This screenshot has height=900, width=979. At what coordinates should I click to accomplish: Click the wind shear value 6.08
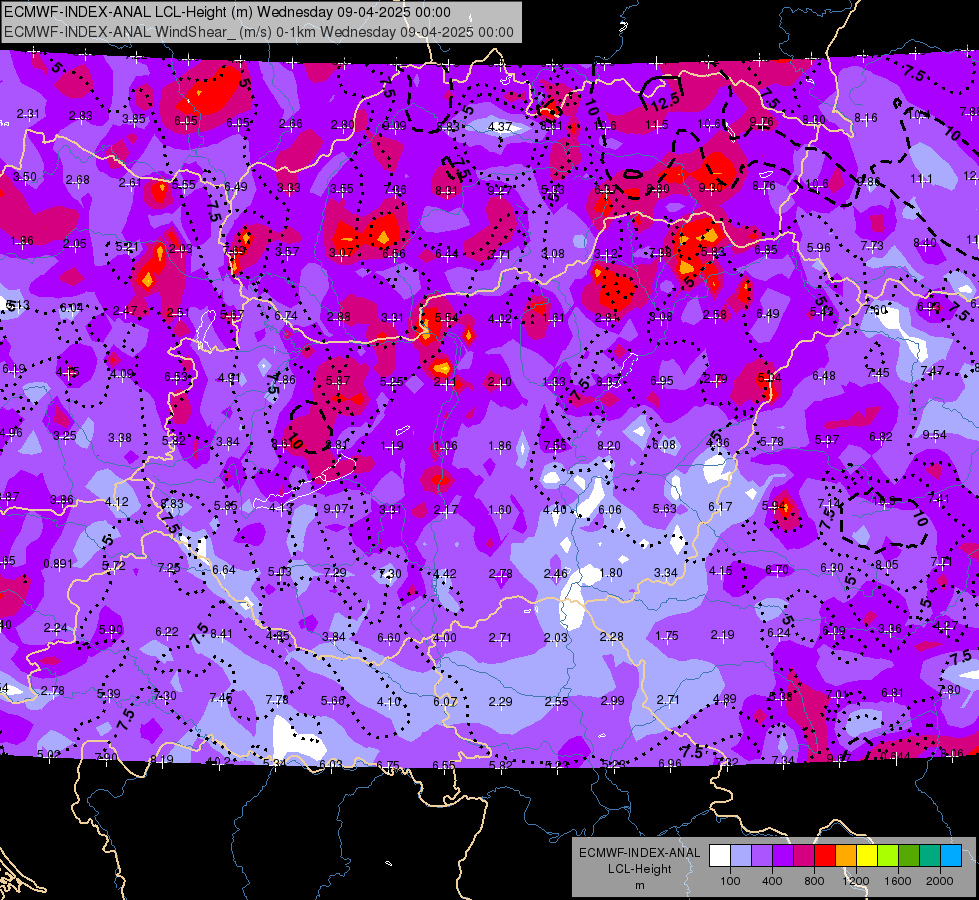tap(664, 445)
